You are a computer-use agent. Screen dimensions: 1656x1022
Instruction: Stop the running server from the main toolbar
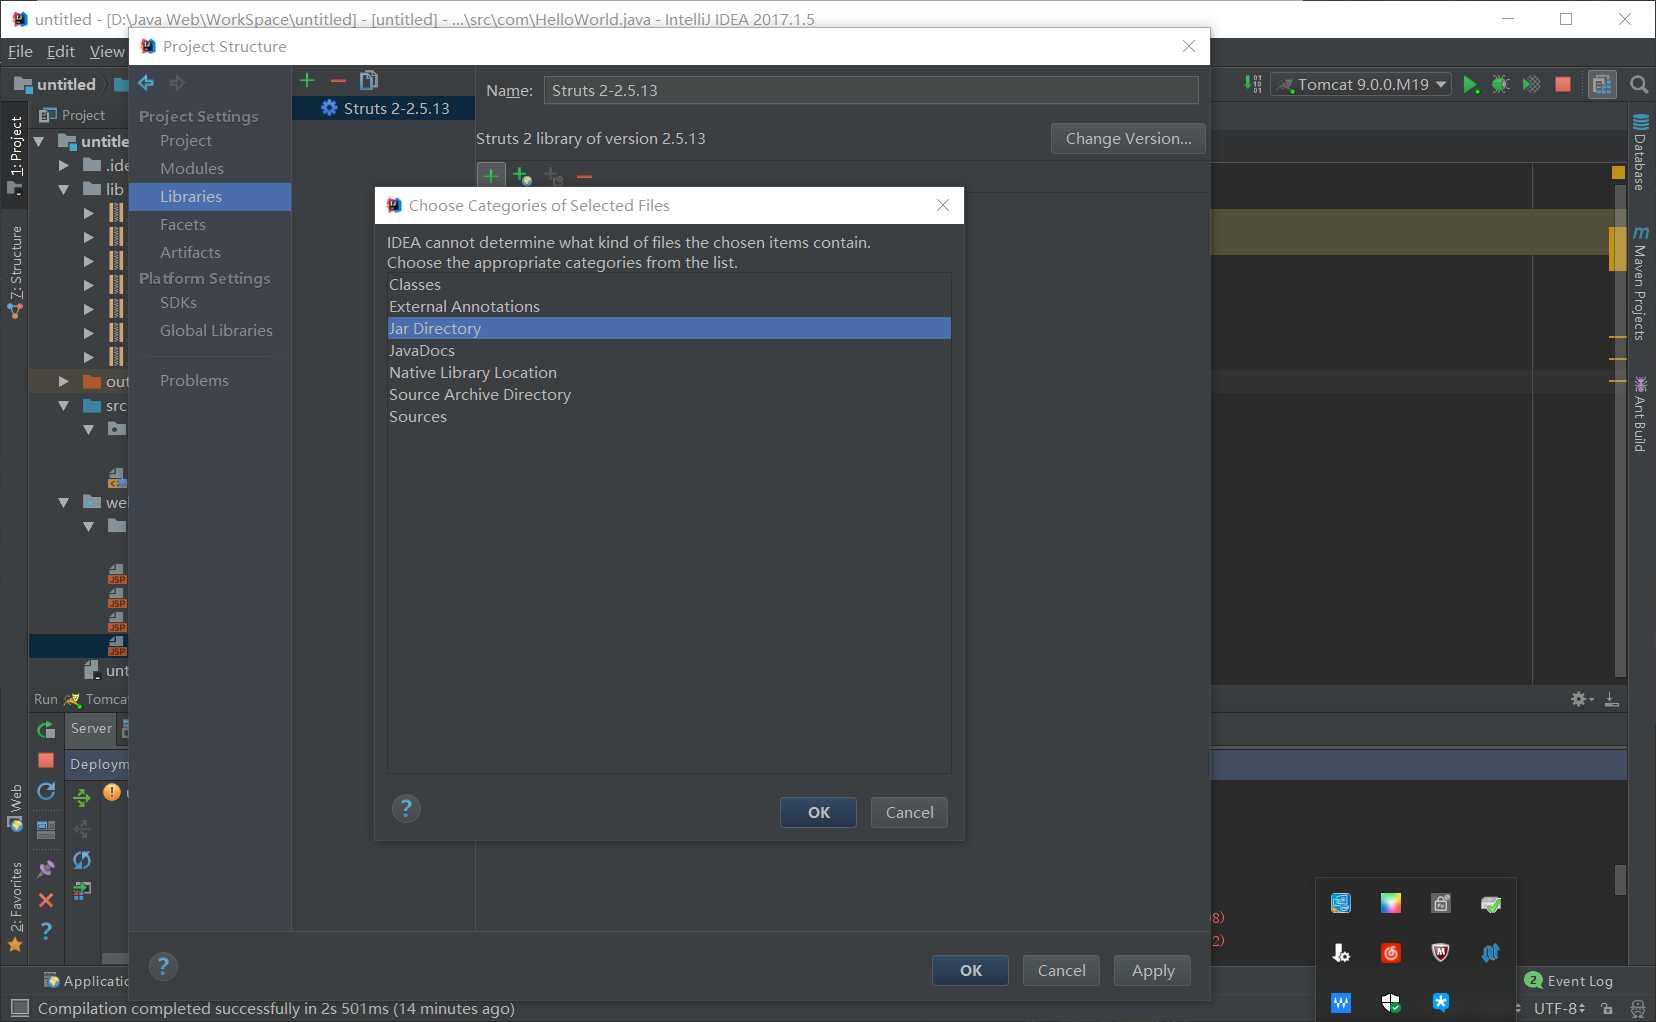tap(1563, 85)
